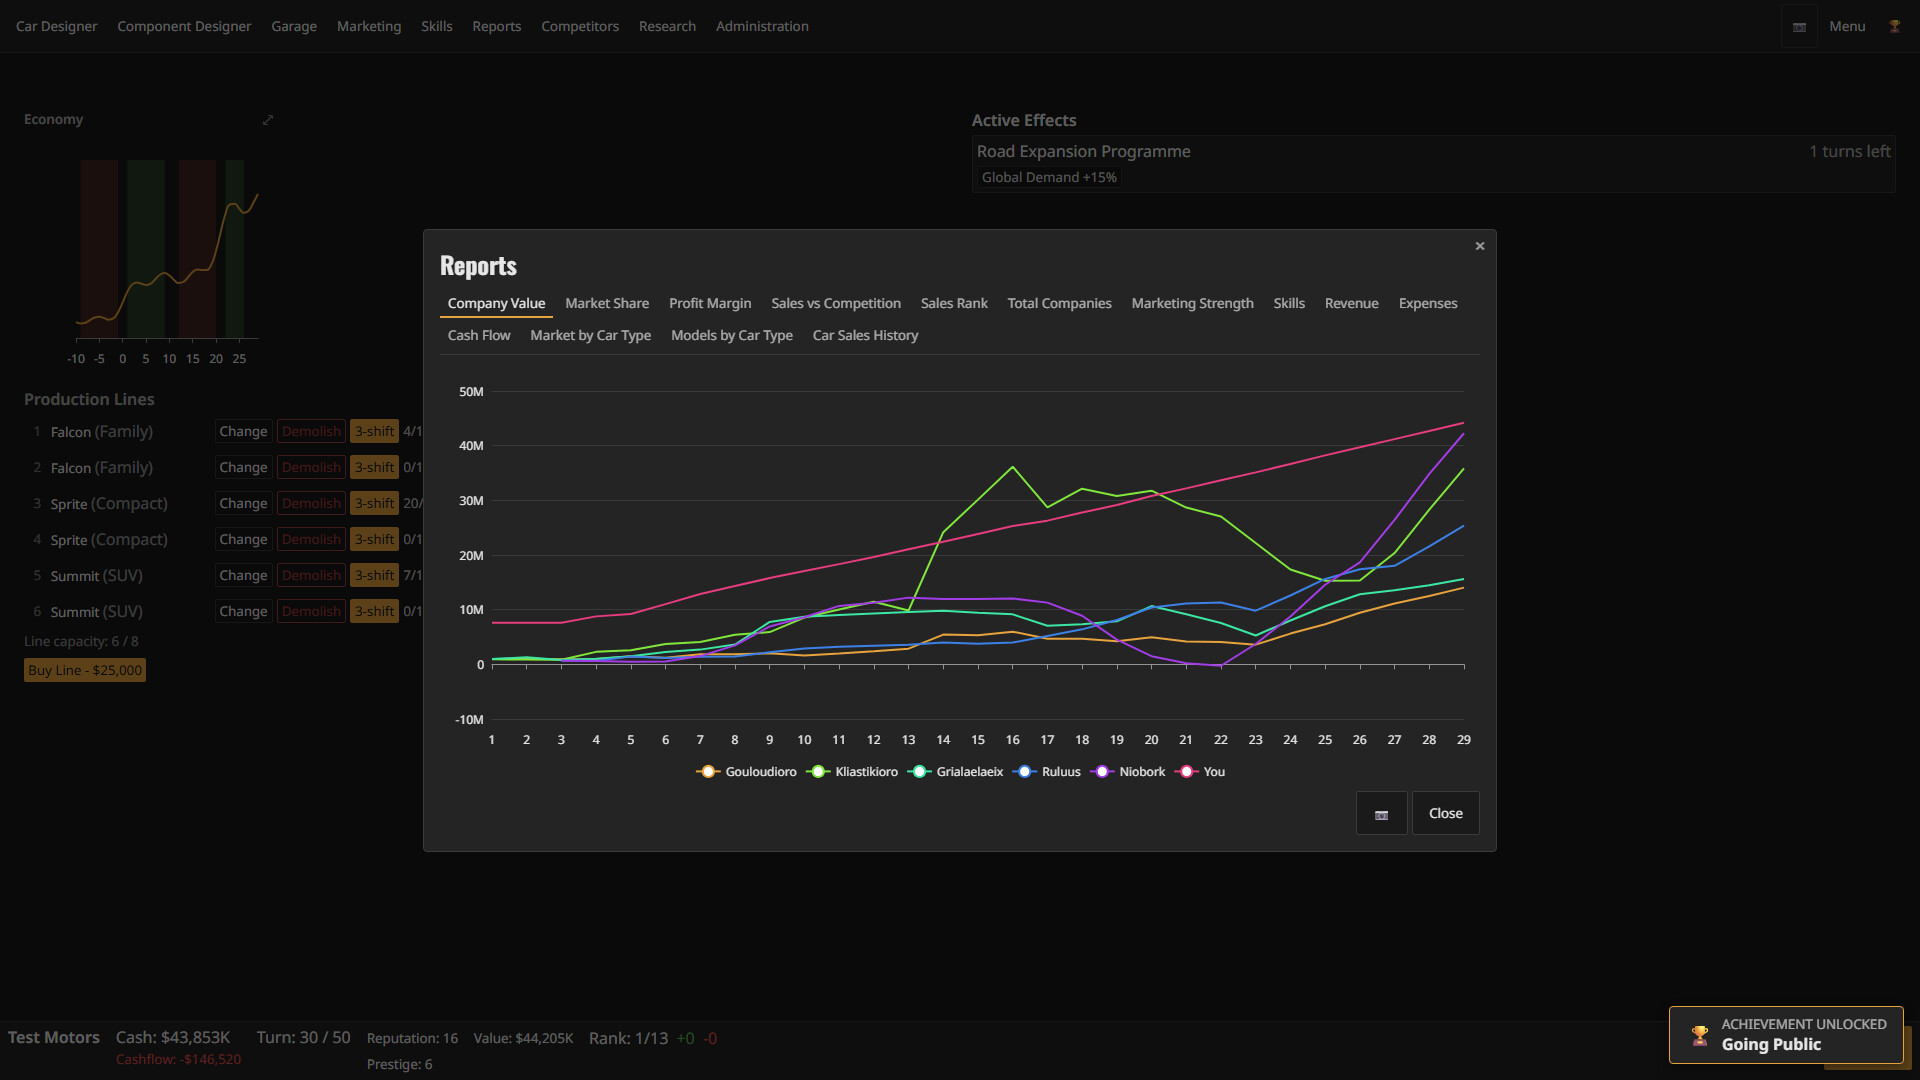The image size is (1920, 1080).
Task: Open Models by Car Type tab
Action: pyautogui.click(x=732, y=335)
